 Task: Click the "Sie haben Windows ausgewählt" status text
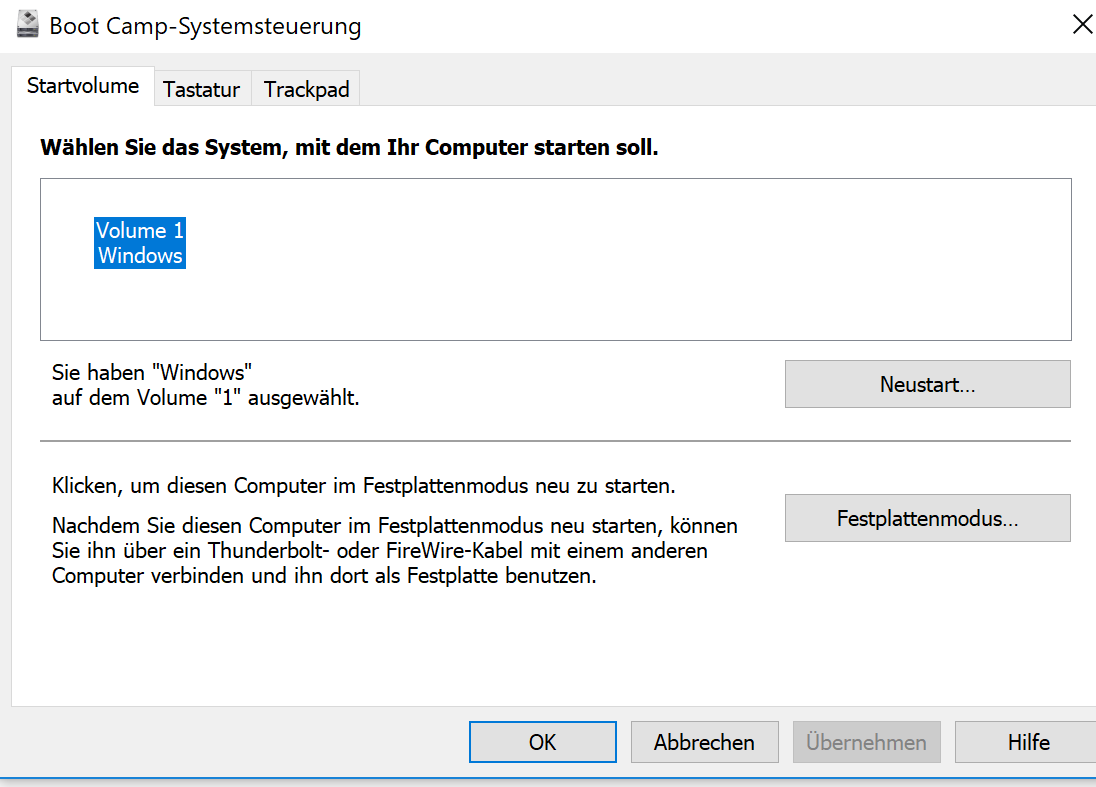pyautogui.click(x=205, y=385)
